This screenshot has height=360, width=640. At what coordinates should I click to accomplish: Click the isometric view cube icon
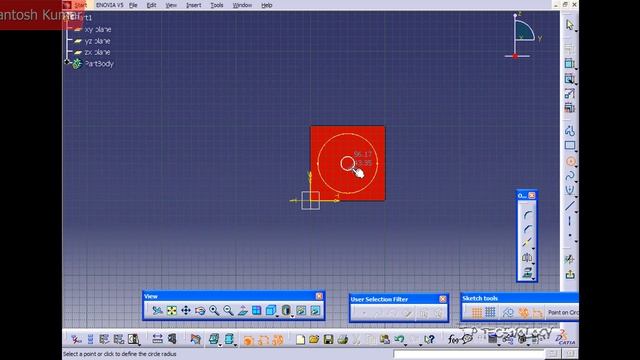tap(270, 311)
